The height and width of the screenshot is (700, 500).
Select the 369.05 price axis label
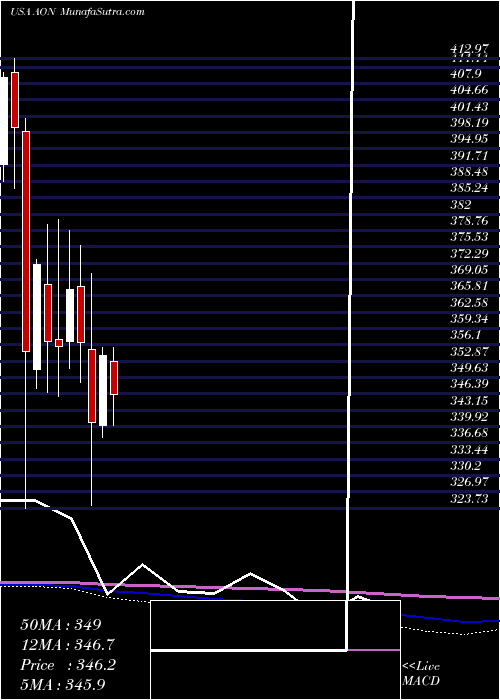coord(469,270)
